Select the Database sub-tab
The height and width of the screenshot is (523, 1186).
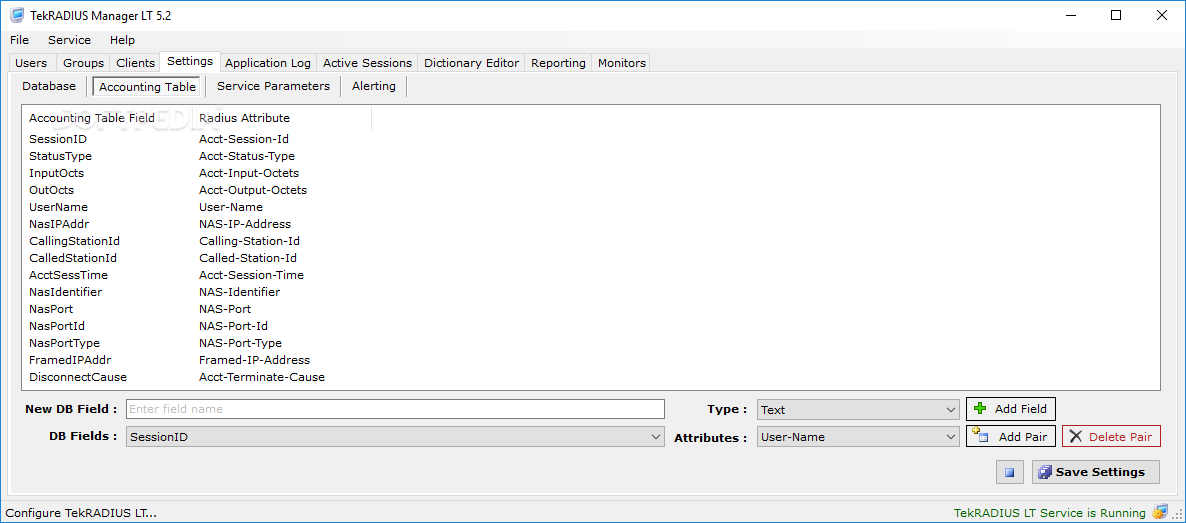coord(49,86)
